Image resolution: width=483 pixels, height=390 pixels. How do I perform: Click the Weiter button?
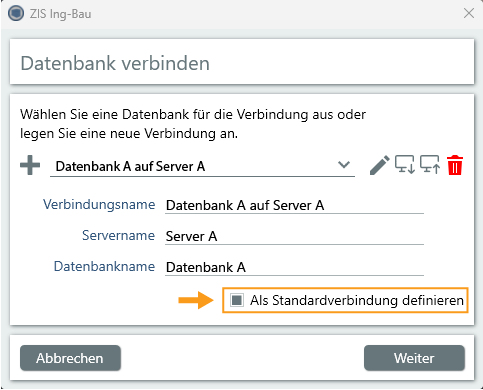[x=414, y=358]
